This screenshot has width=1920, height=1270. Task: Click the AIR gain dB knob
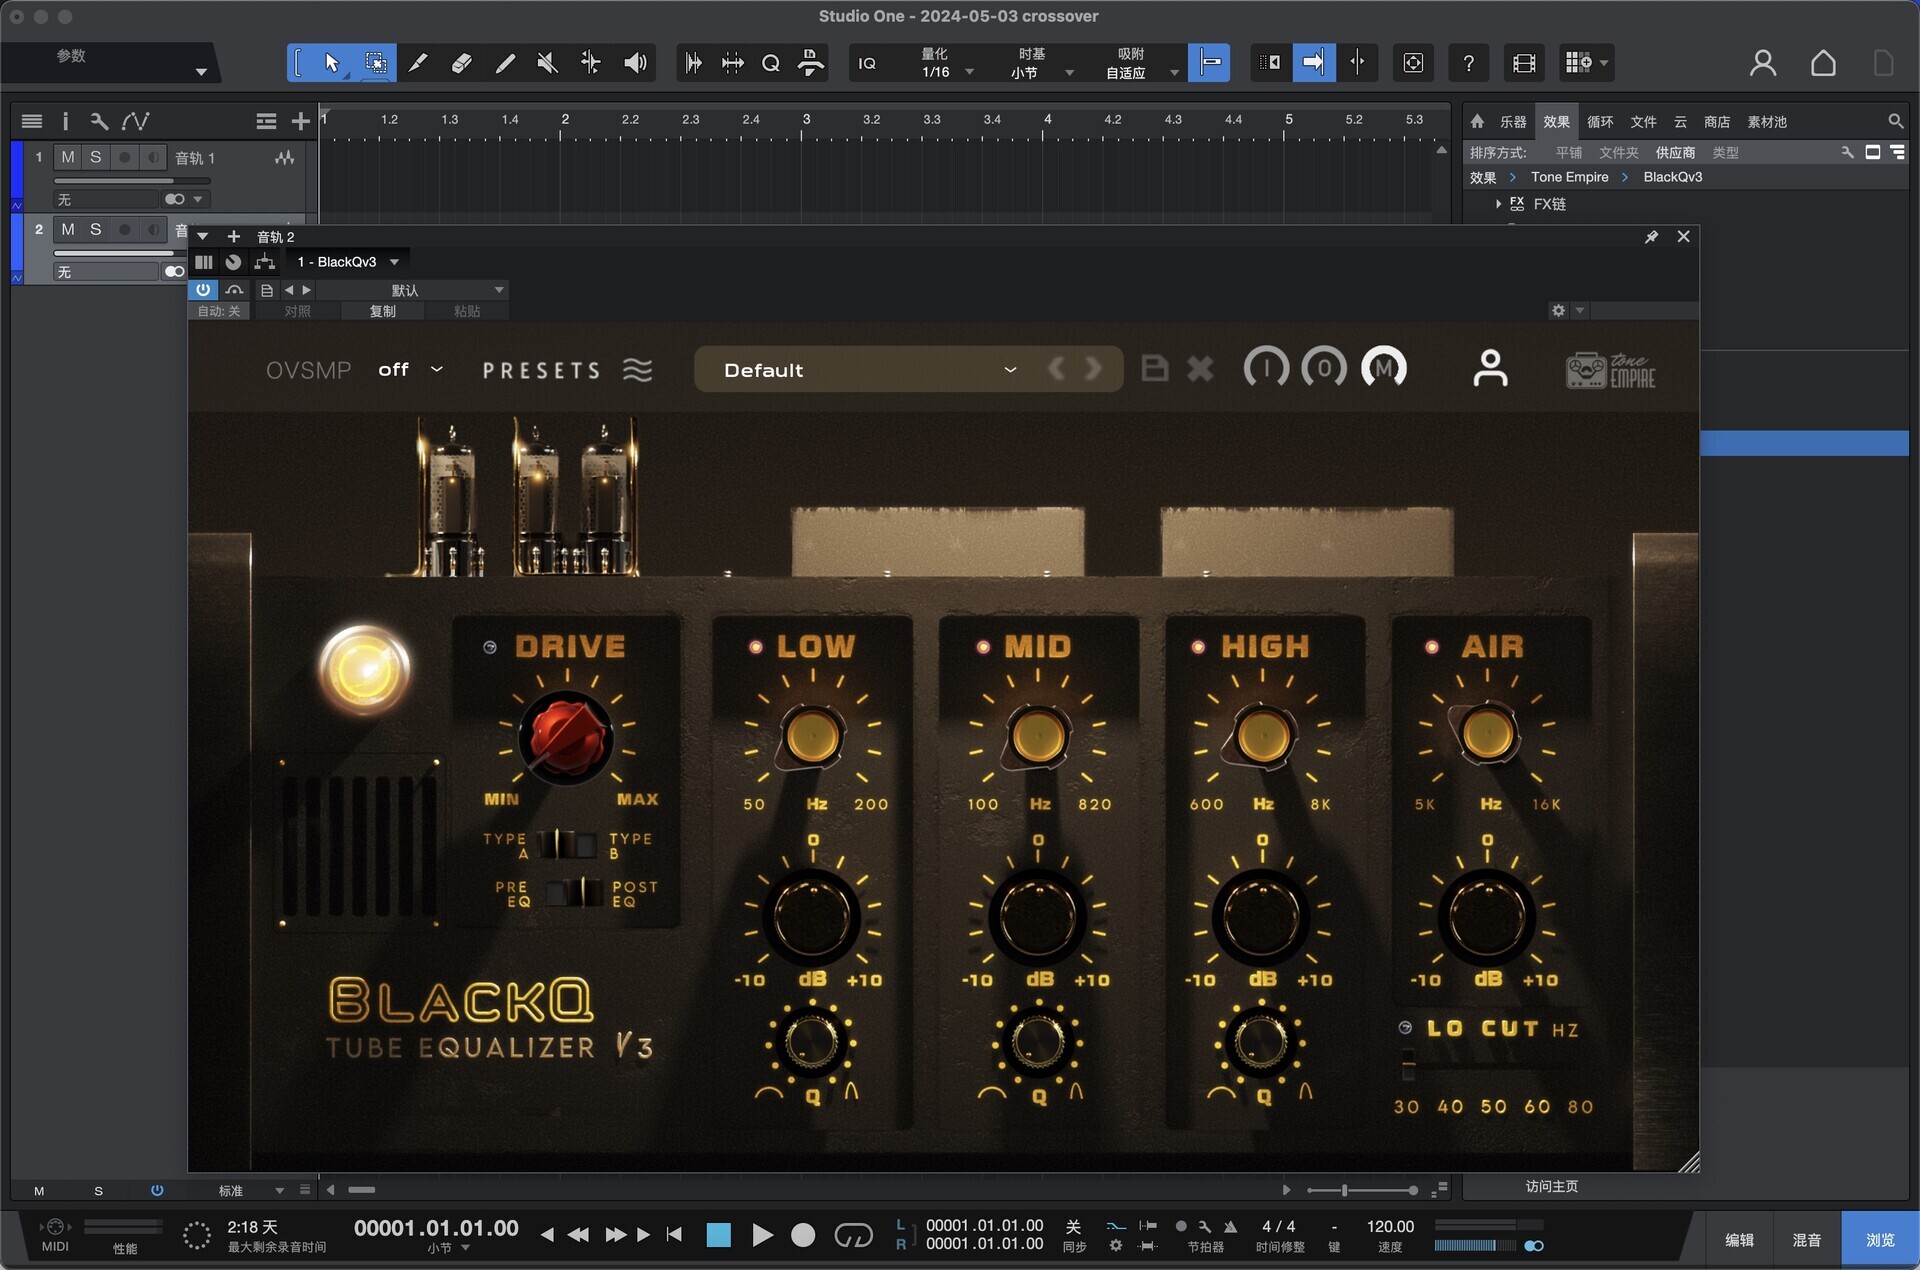pos(1487,918)
